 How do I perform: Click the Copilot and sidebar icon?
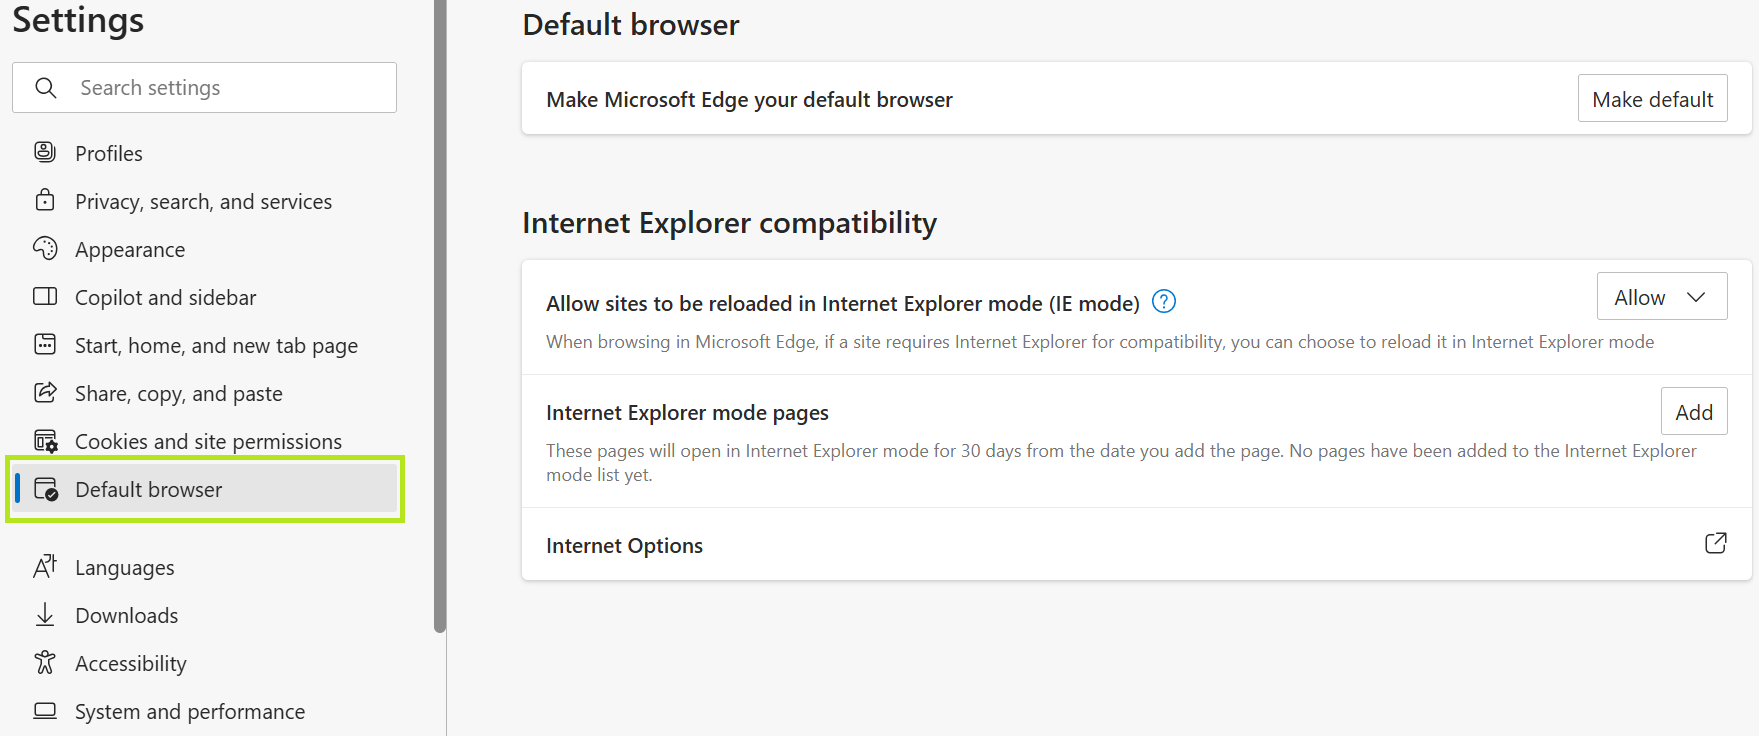45,296
